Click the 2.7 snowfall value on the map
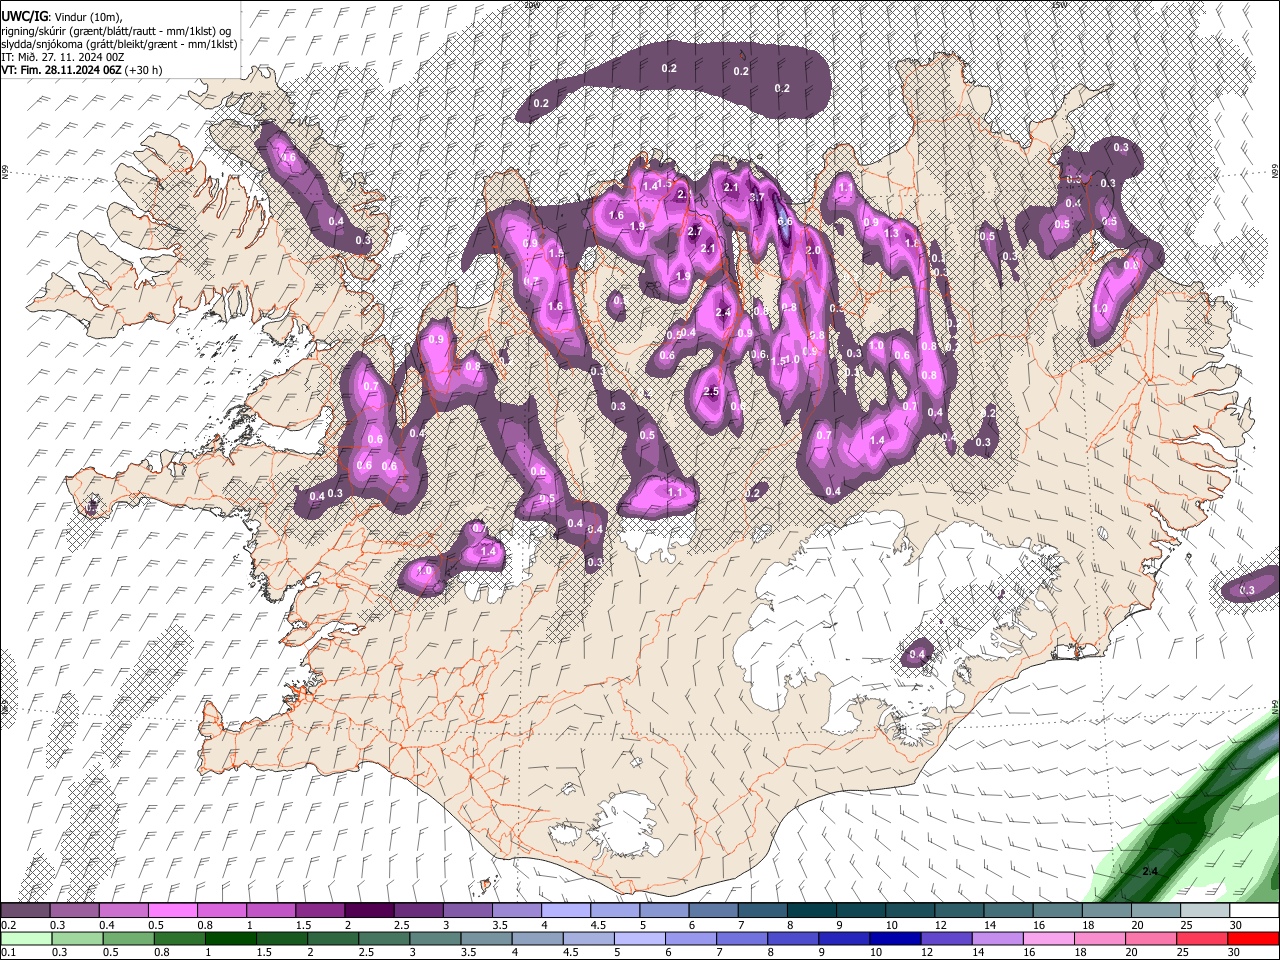 695,231
